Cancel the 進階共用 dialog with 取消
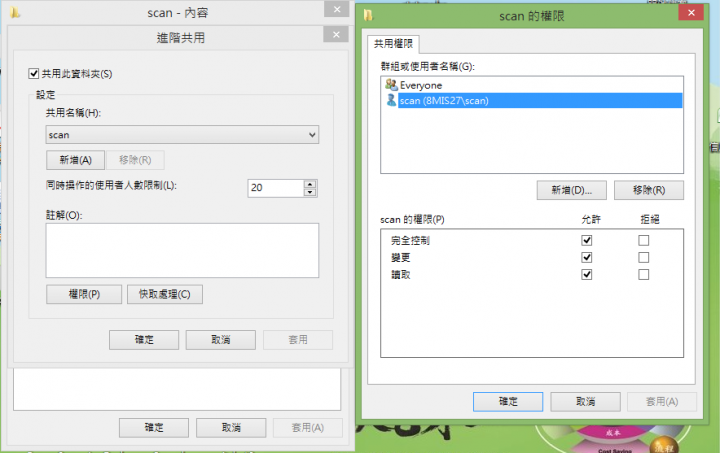The image size is (720, 453). (221, 340)
